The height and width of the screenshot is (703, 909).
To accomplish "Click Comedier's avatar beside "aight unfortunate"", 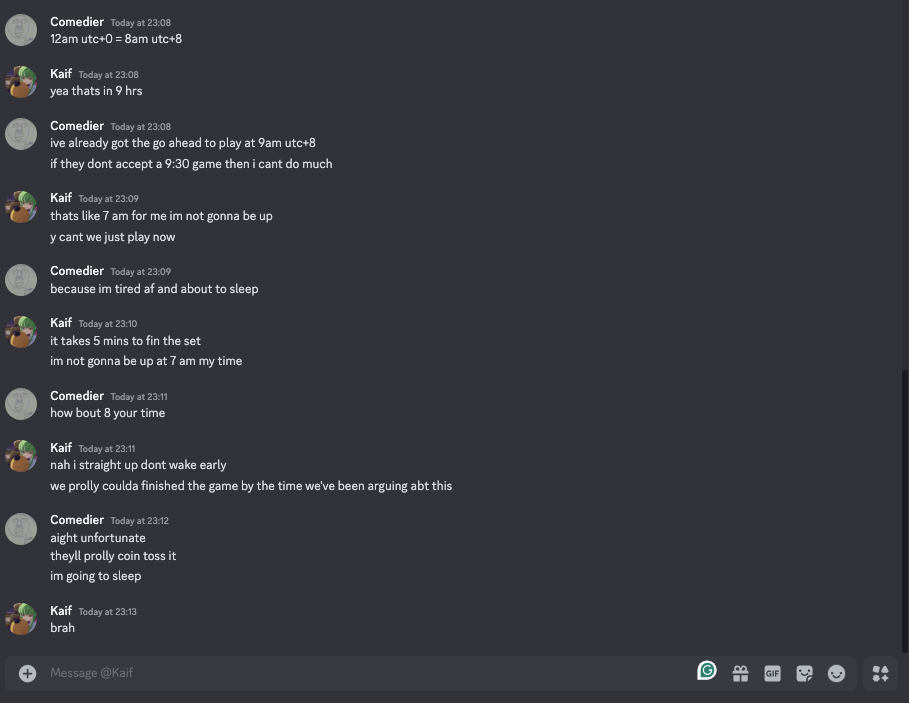I will pyautogui.click(x=21, y=529).
